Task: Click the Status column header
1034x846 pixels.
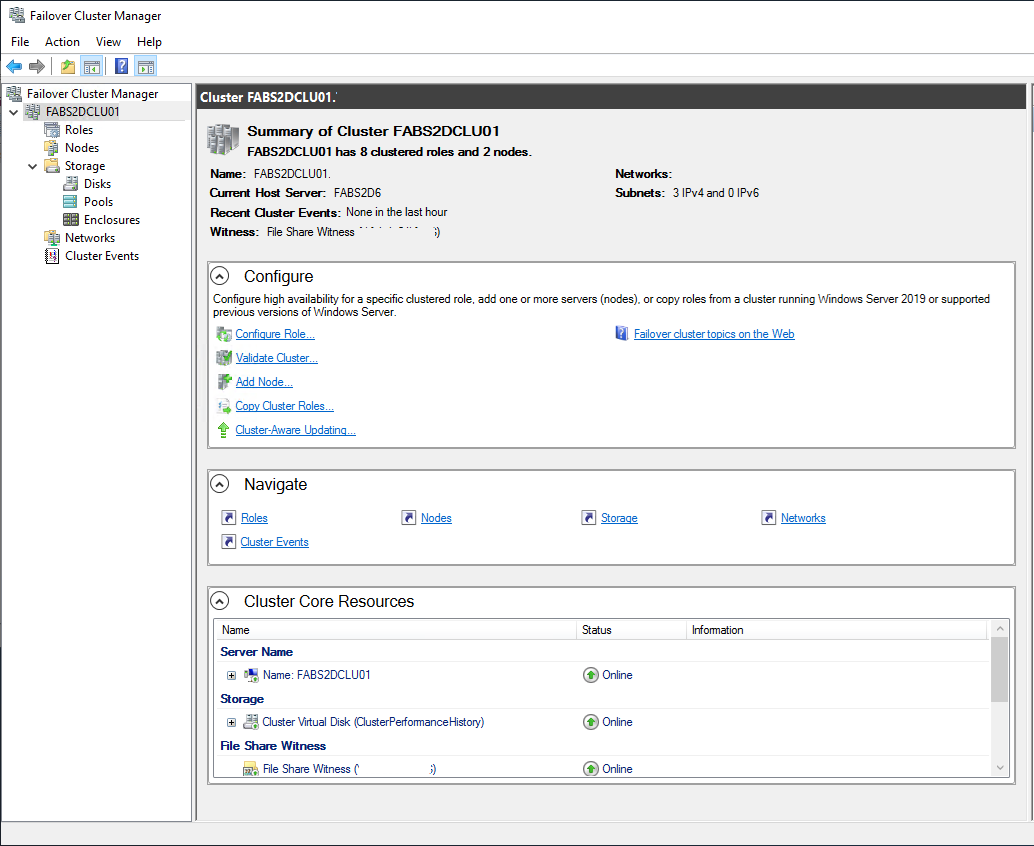Action: 632,630
